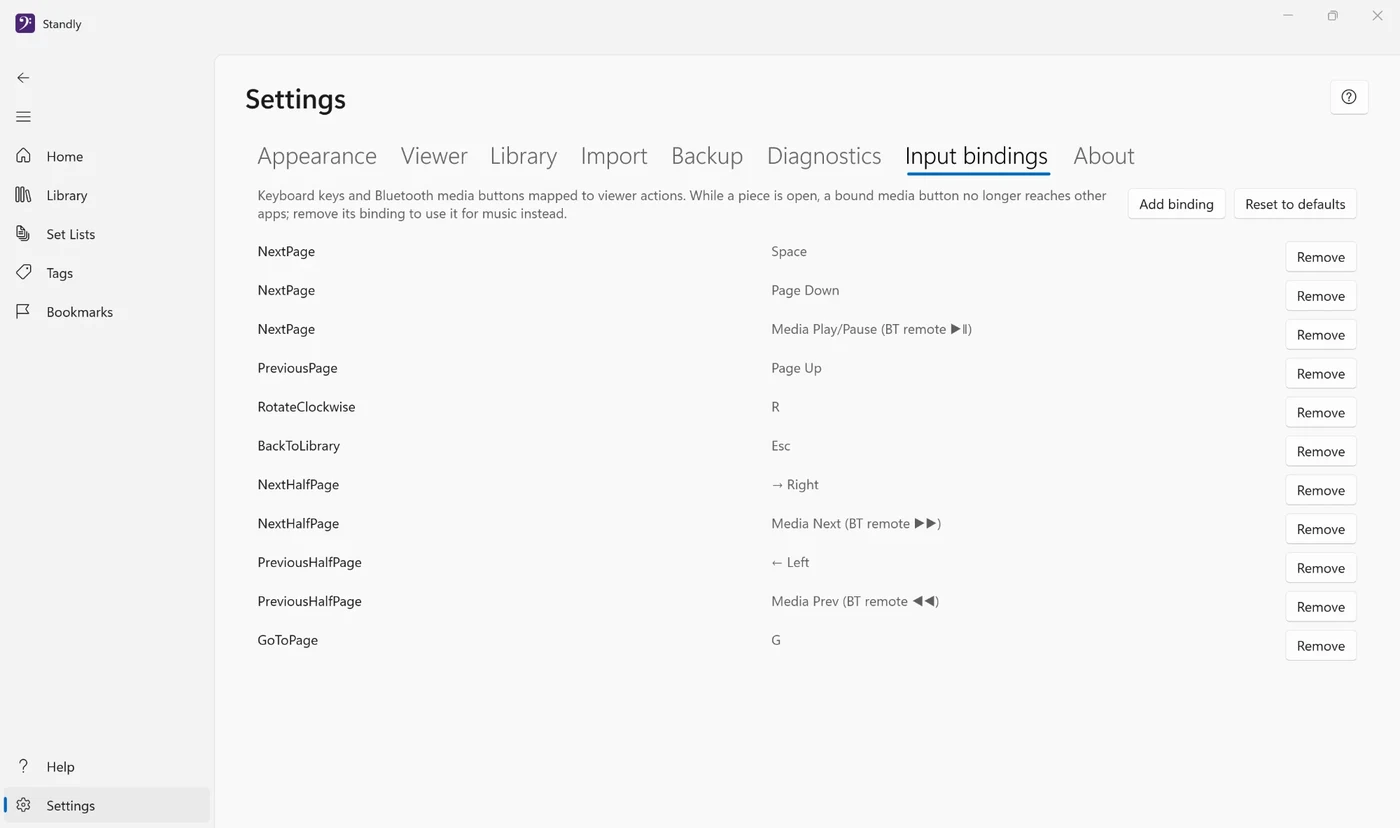Image resolution: width=1400 pixels, height=828 pixels.
Task: Toggle the hamburger navigation menu
Action: tap(23, 117)
